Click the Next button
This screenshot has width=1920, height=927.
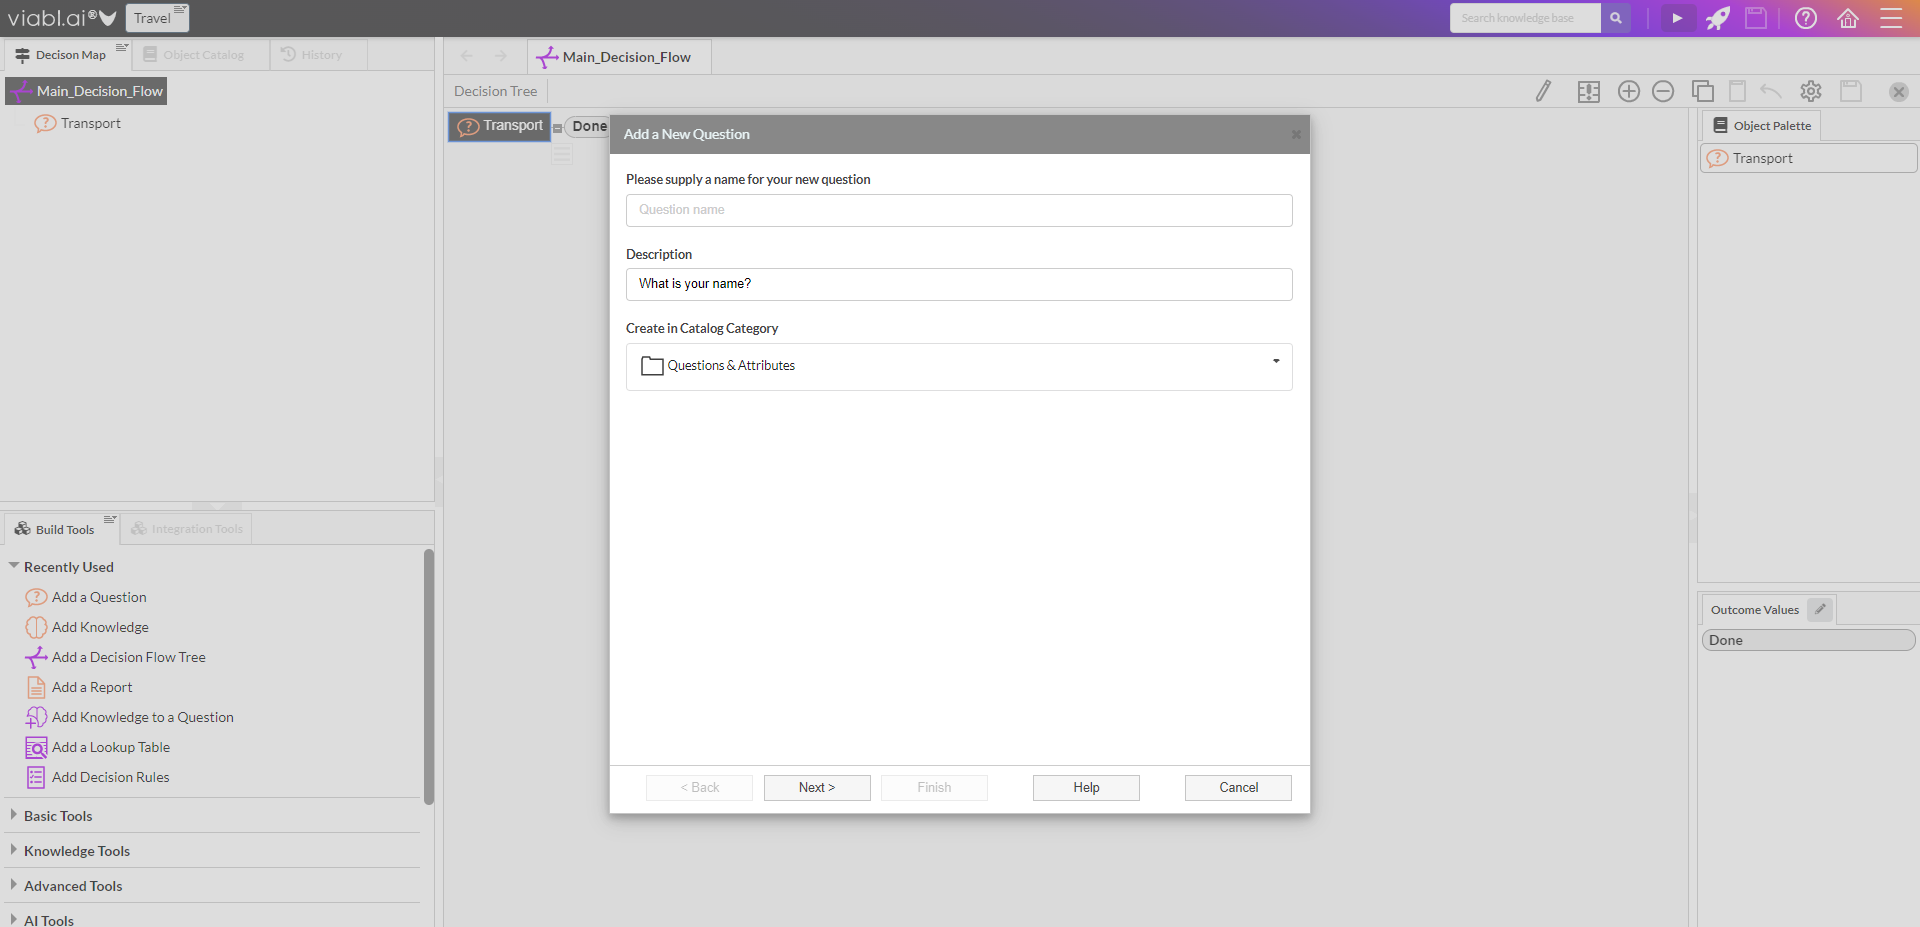817,788
